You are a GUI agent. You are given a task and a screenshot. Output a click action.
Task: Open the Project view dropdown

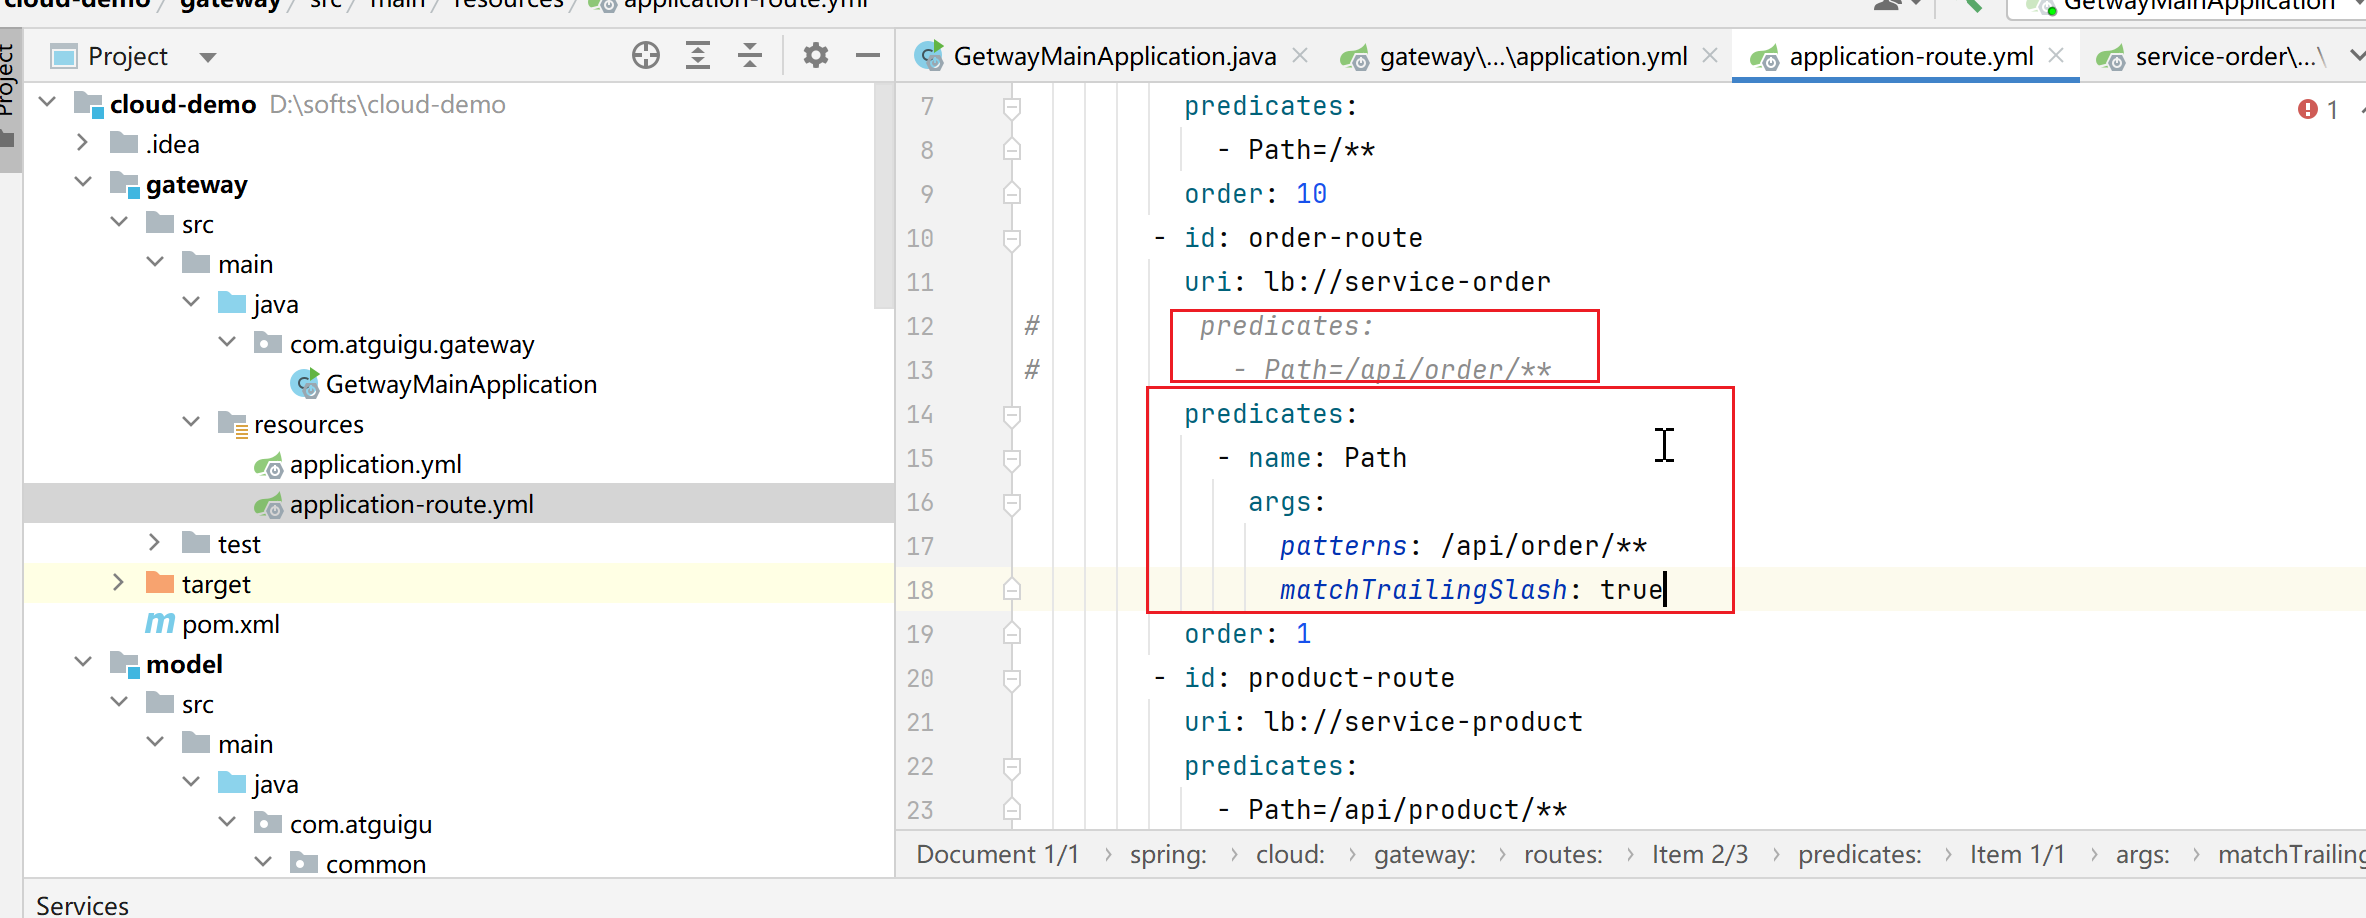click(208, 57)
